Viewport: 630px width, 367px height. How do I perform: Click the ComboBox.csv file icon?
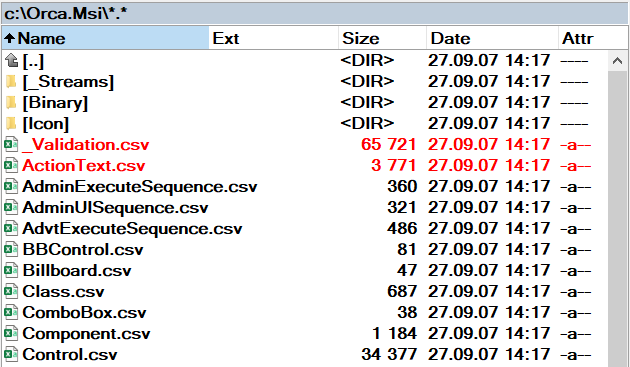click(11, 313)
